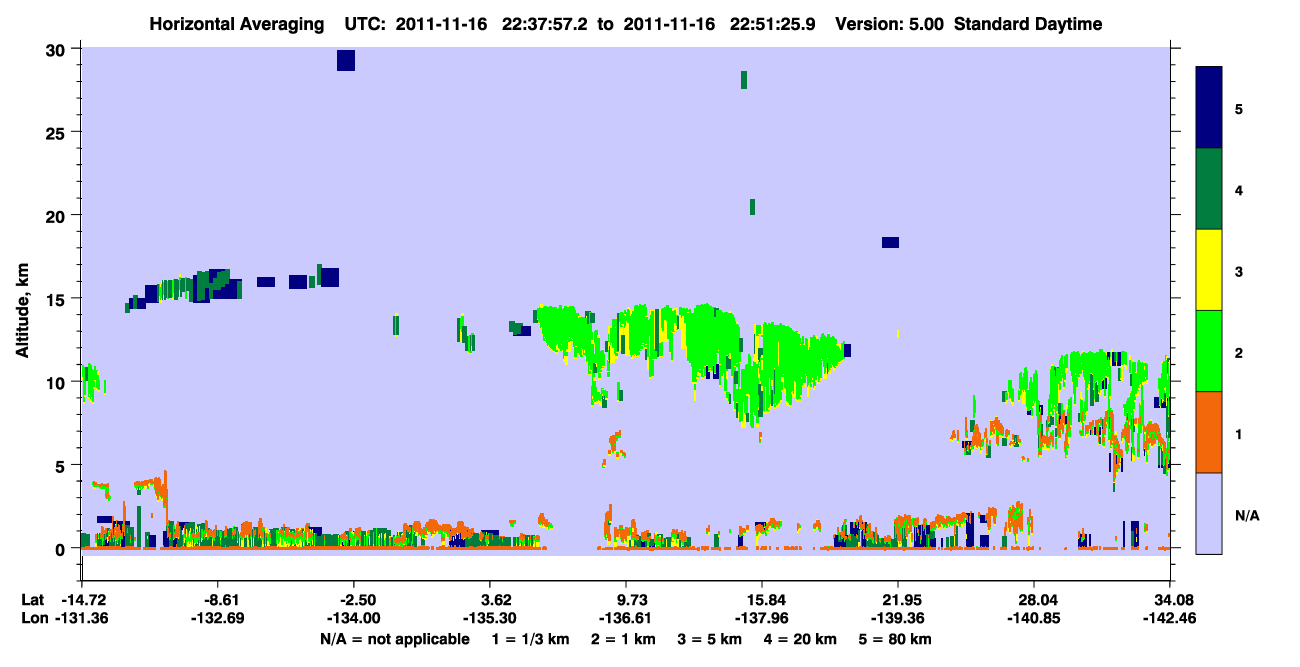
Task: Click the small dark green bar near 20 km altitude
Action: (x=752, y=207)
